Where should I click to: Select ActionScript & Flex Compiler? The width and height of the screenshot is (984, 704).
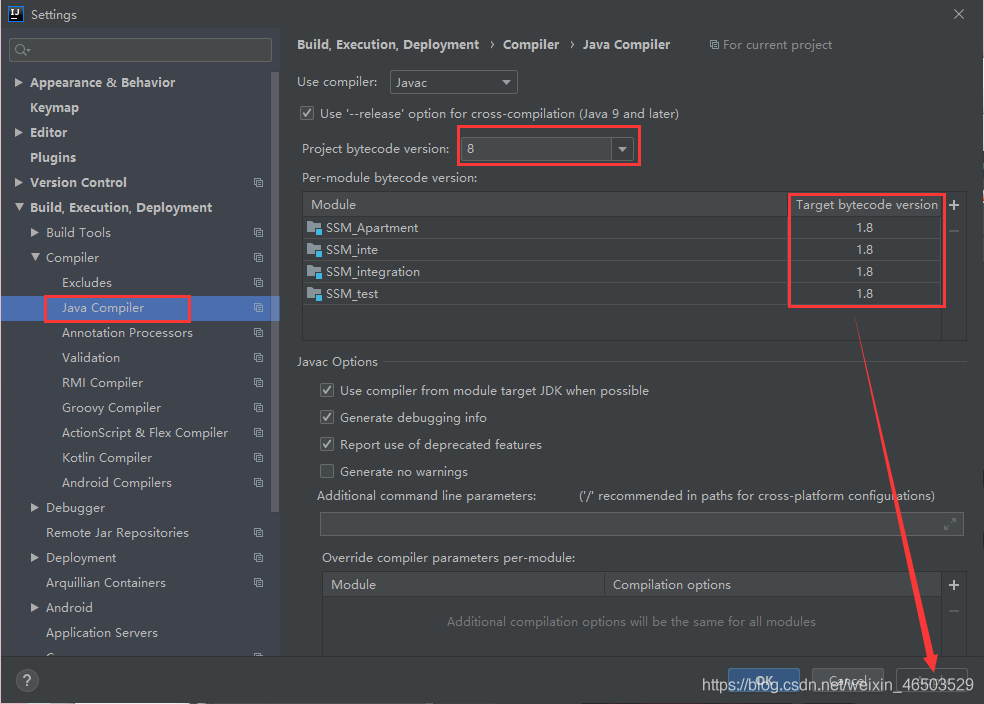[x=145, y=433]
